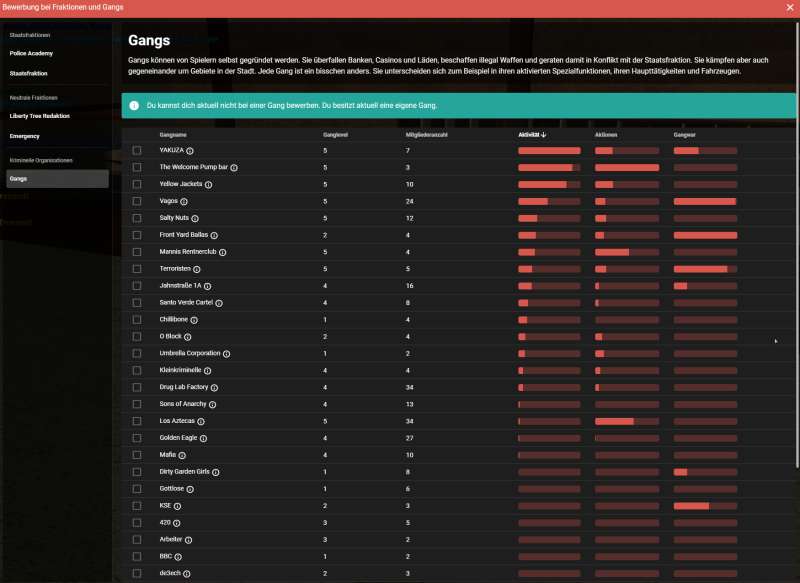This screenshot has height=583, width=800.
Task: Show info for Front Yard Ballas
Action: 214,235
